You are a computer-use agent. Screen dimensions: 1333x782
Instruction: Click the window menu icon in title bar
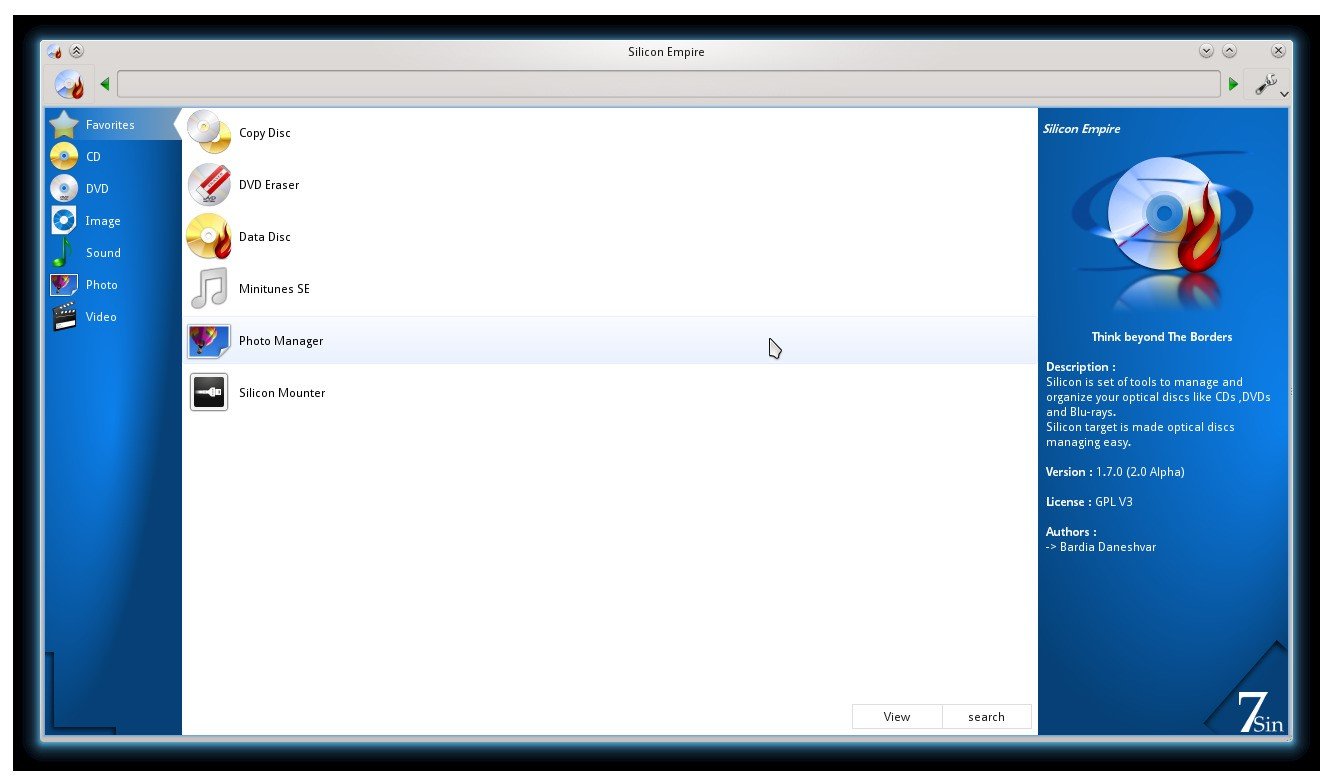[55, 51]
